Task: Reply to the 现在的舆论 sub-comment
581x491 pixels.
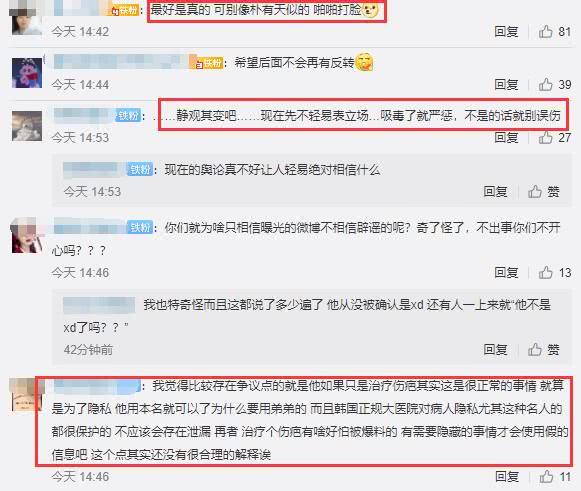Action: click(495, 192)
